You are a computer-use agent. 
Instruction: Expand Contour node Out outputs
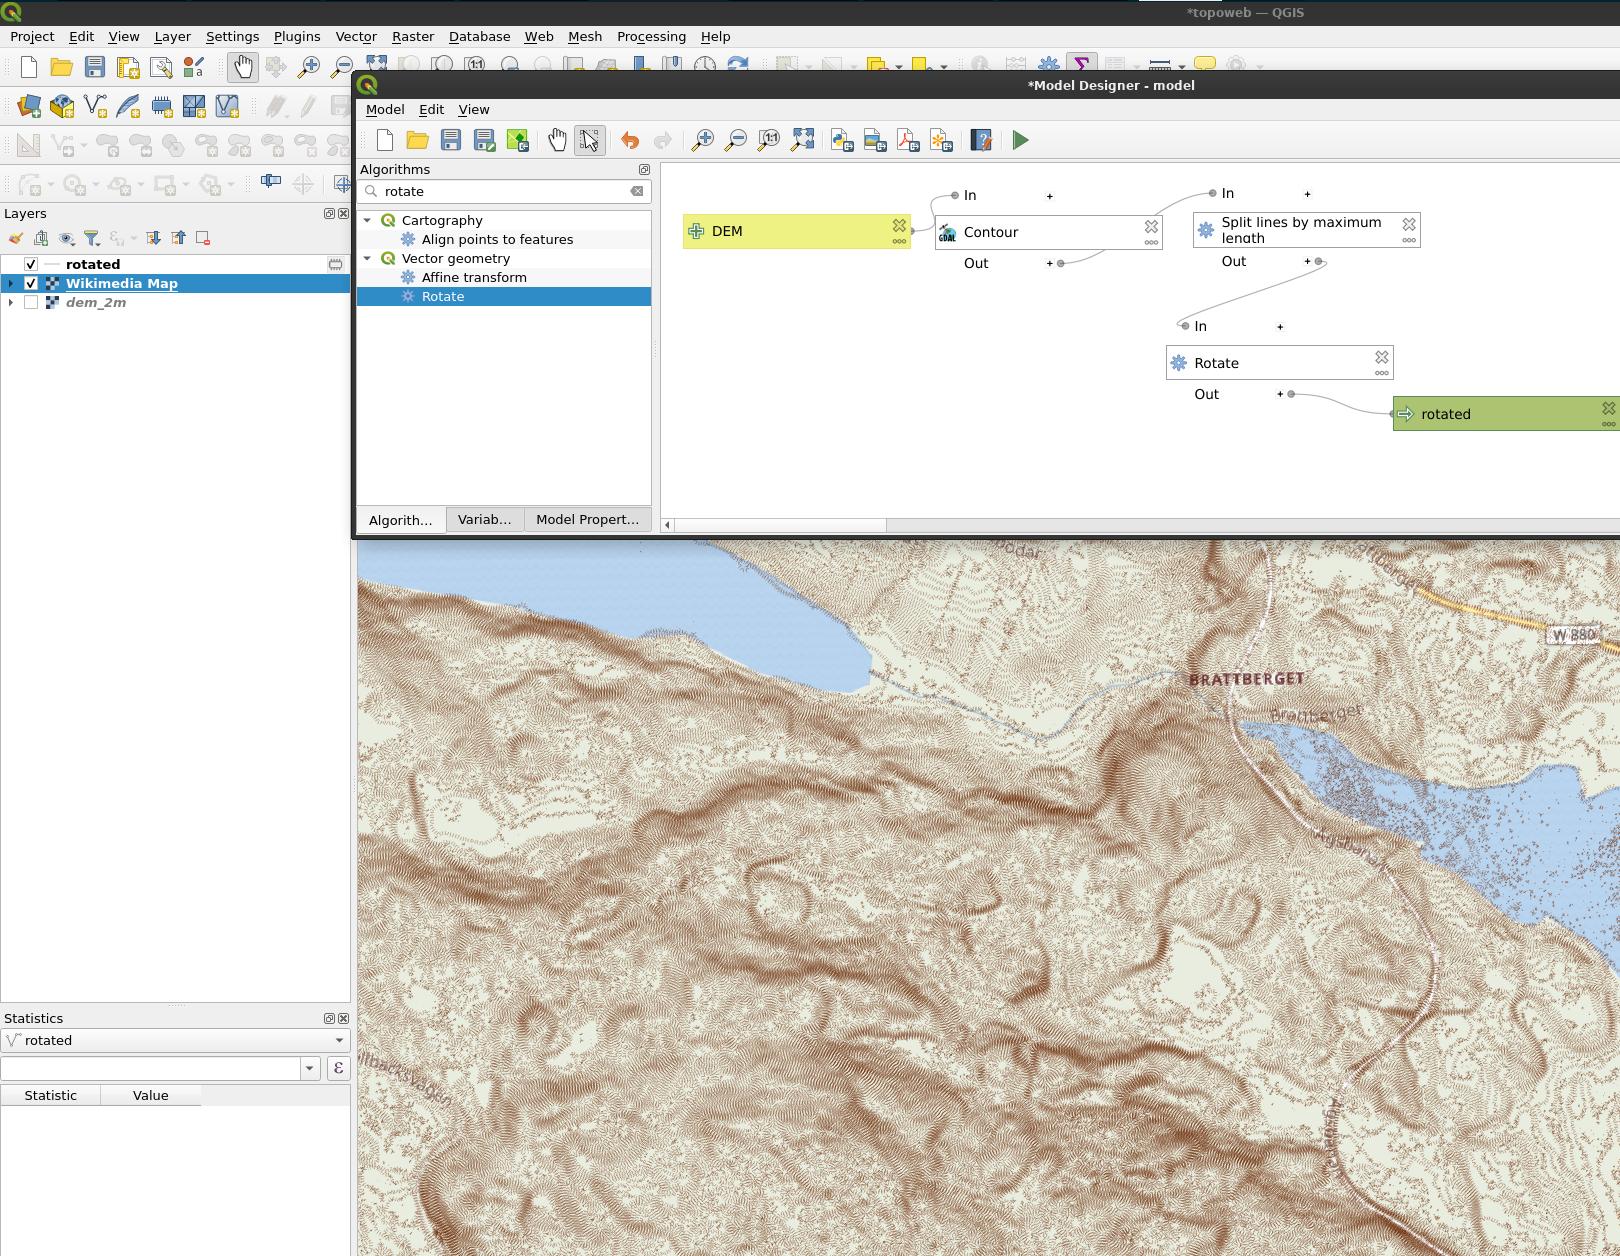pyautogui.click(x=1049, y=263)
